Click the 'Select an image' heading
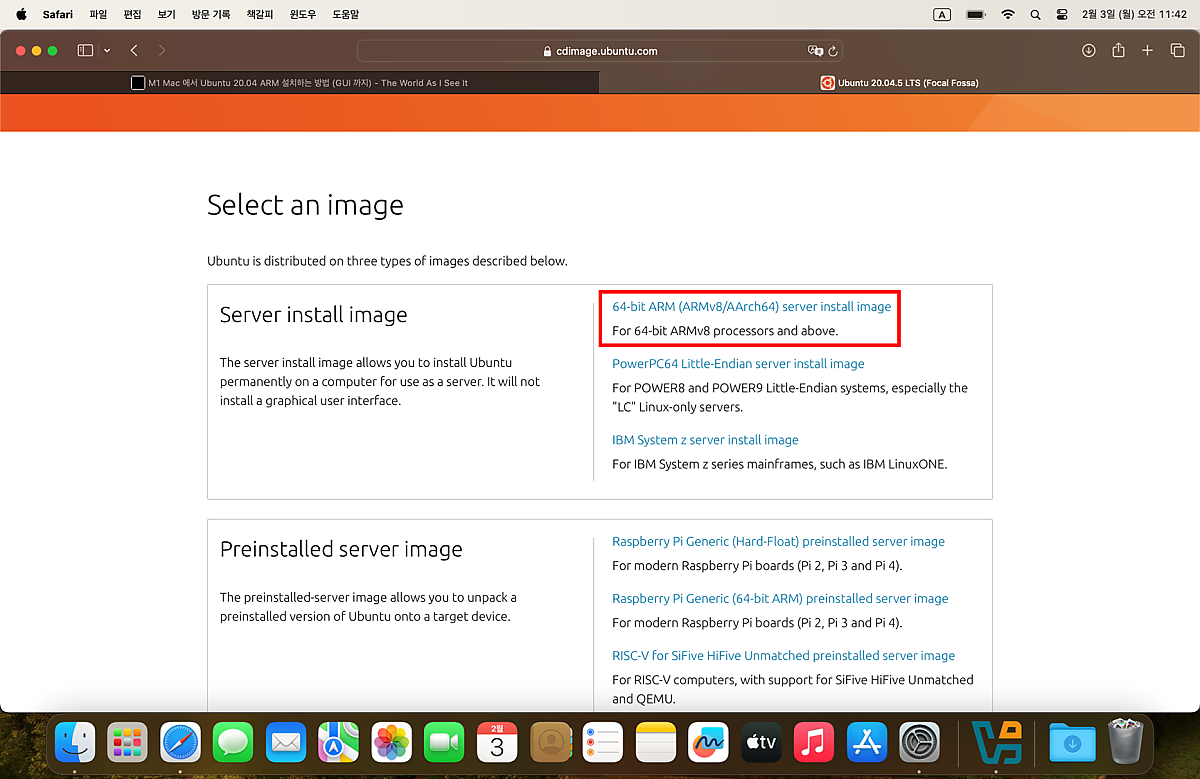The image size is (1200, 779). point(305,206)
